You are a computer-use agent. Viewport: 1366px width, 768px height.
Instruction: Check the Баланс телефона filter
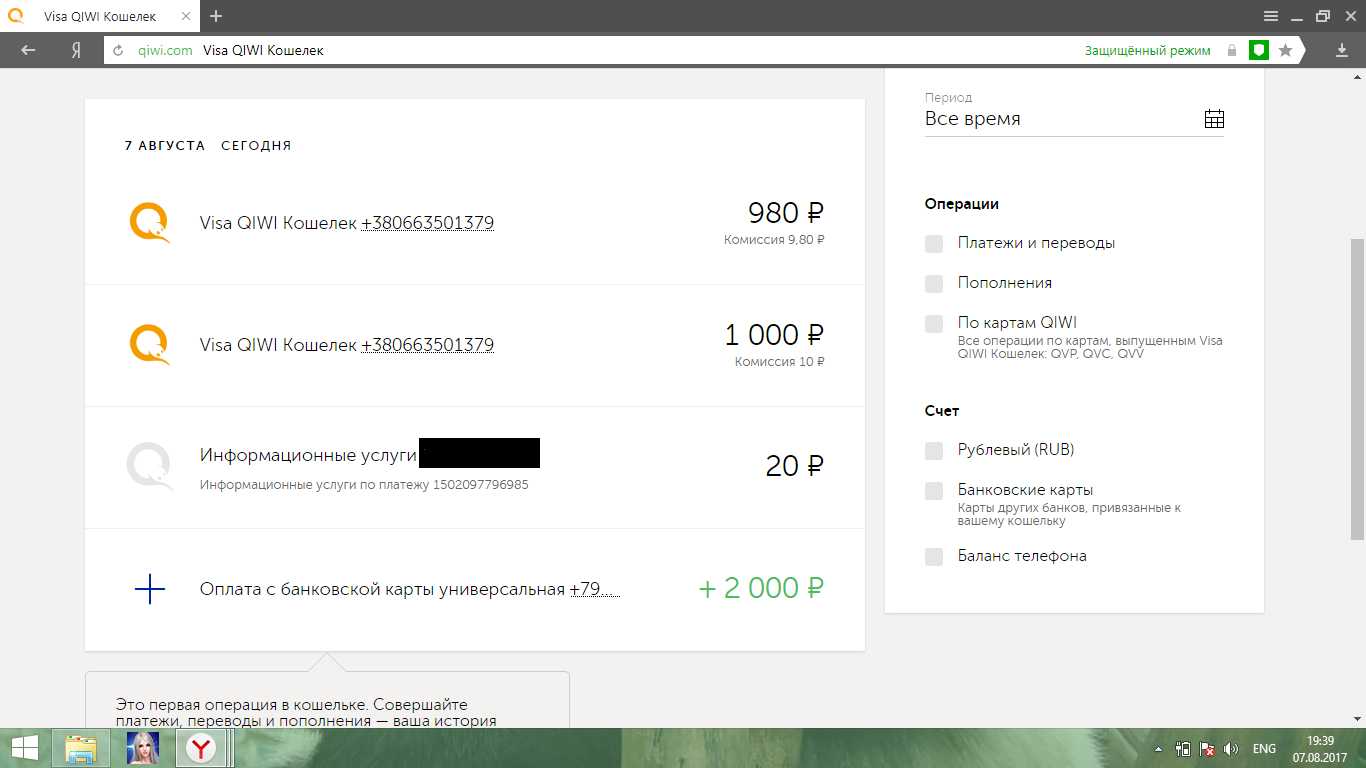pyautogui.click(x=934, y=557)
